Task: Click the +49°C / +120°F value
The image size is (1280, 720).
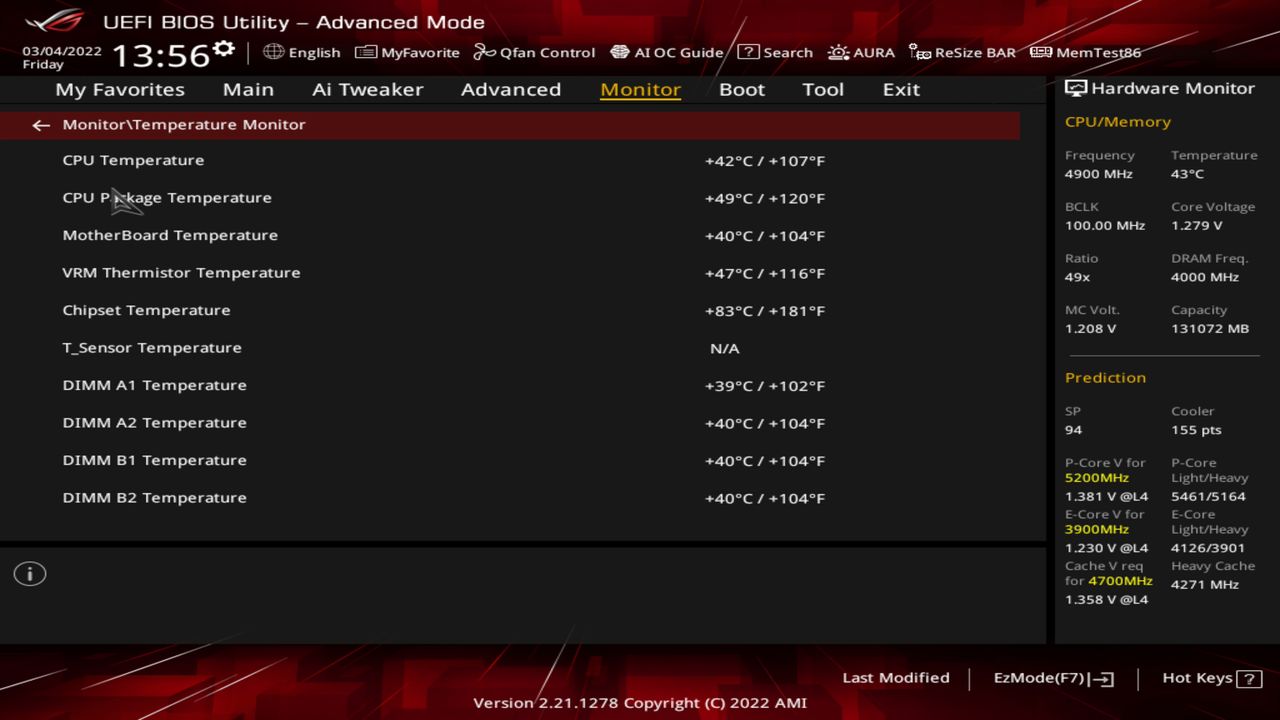Action: [x=765, y=198]
